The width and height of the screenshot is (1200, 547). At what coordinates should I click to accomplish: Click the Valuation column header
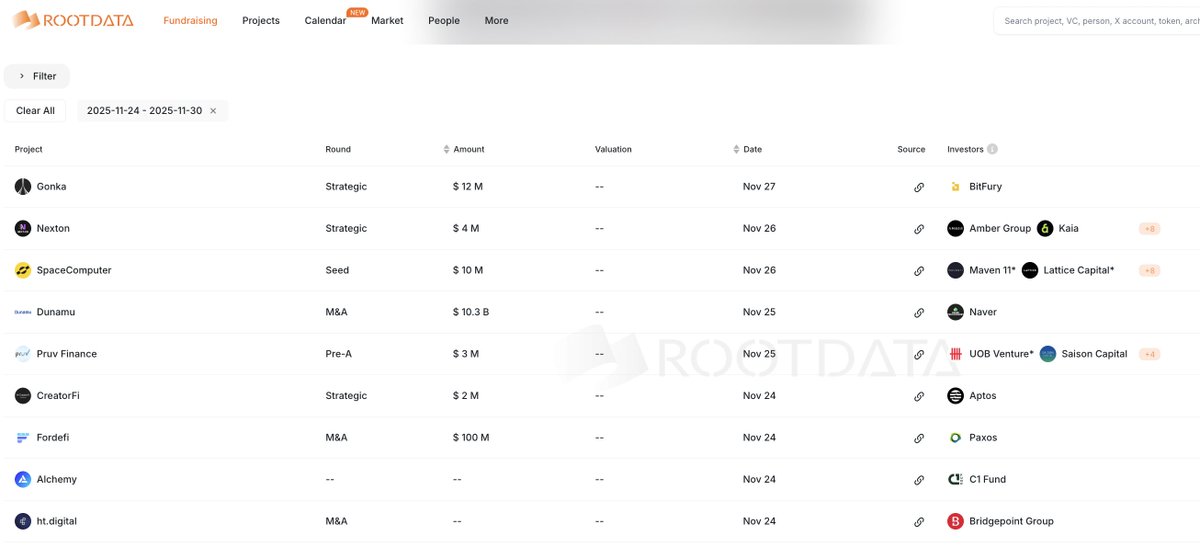click(x=613, y=149)
